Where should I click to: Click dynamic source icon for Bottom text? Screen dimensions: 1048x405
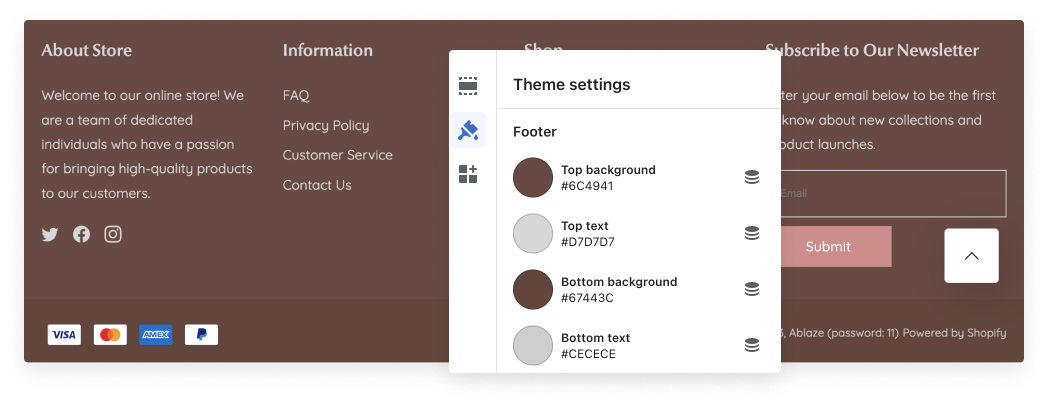[752, 345]
